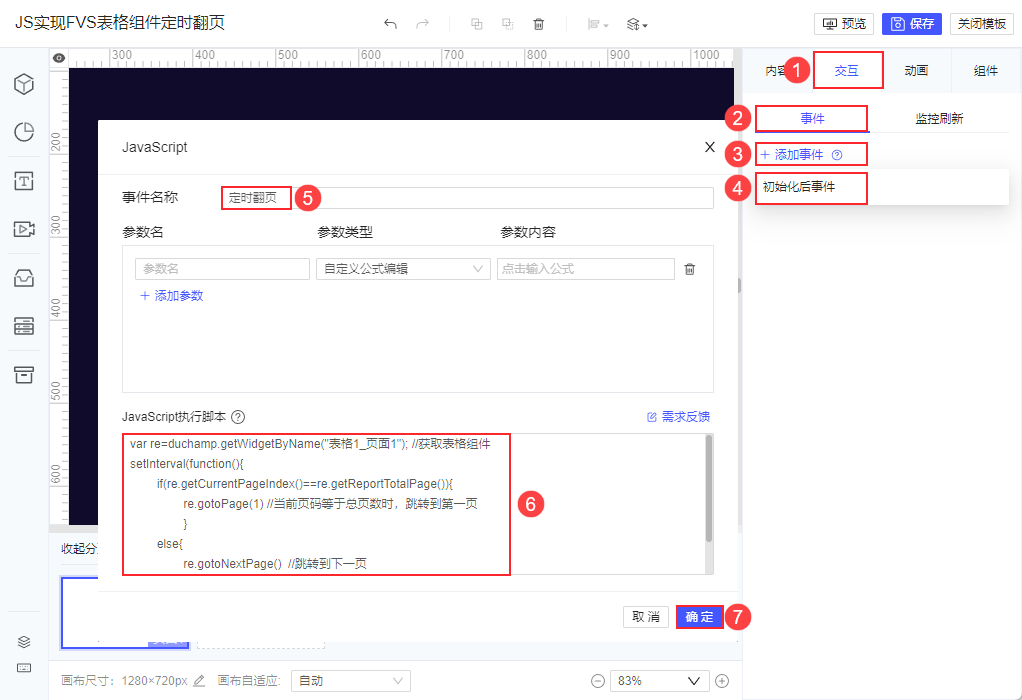1022x700 pixels.
Task: Open the layer stack dropdown
Action: click(x=637, y=25)
